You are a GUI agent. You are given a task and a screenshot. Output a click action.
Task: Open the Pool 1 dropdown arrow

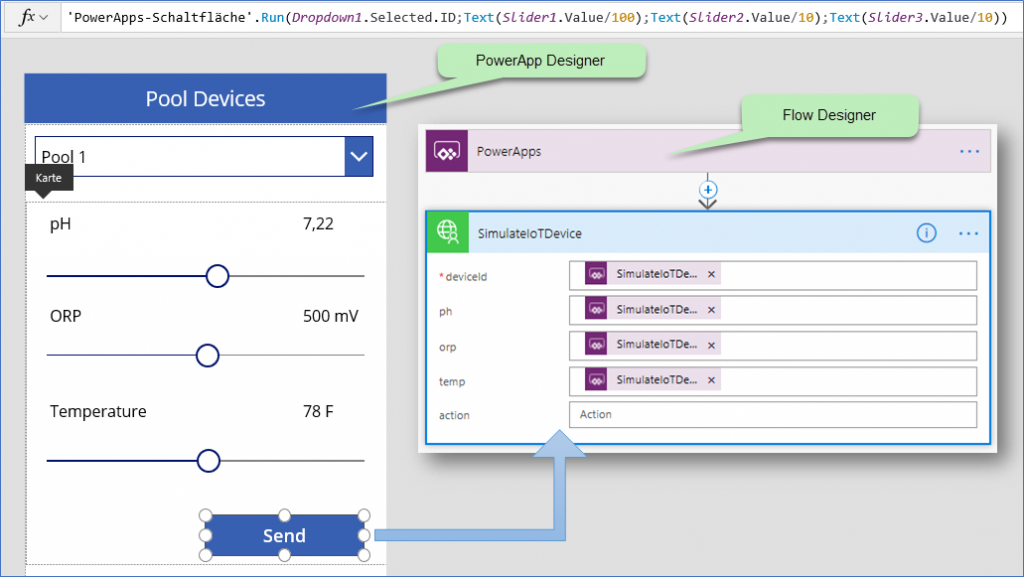pos(359,157)
